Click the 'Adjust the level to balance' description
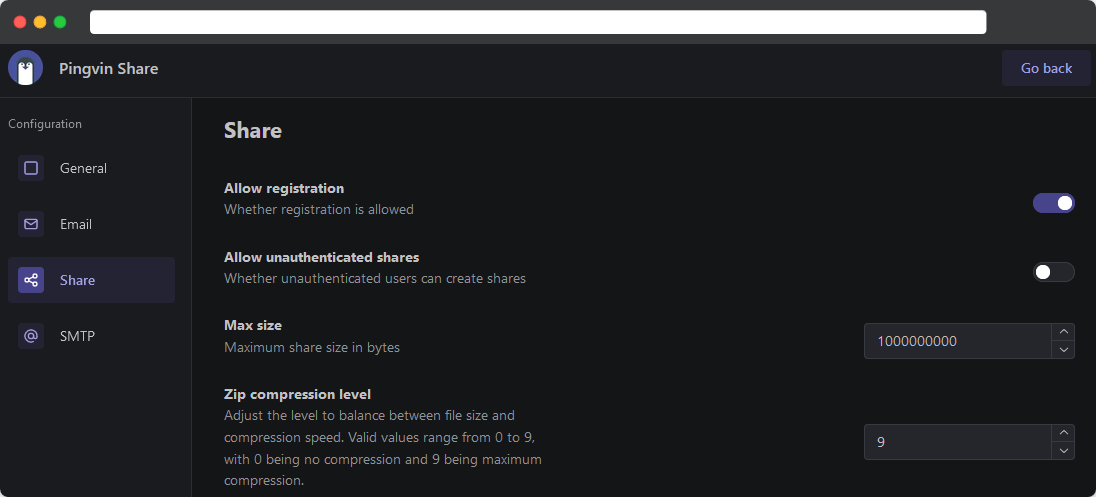 (x=383, y=448)
